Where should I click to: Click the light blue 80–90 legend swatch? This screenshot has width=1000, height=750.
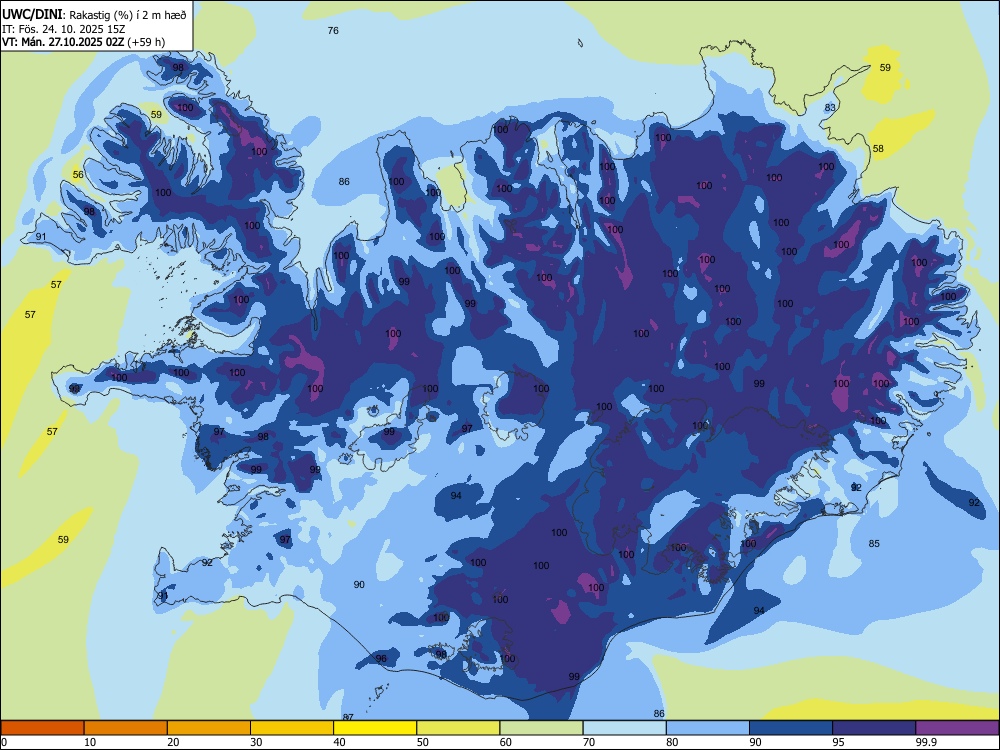[708, 728]
